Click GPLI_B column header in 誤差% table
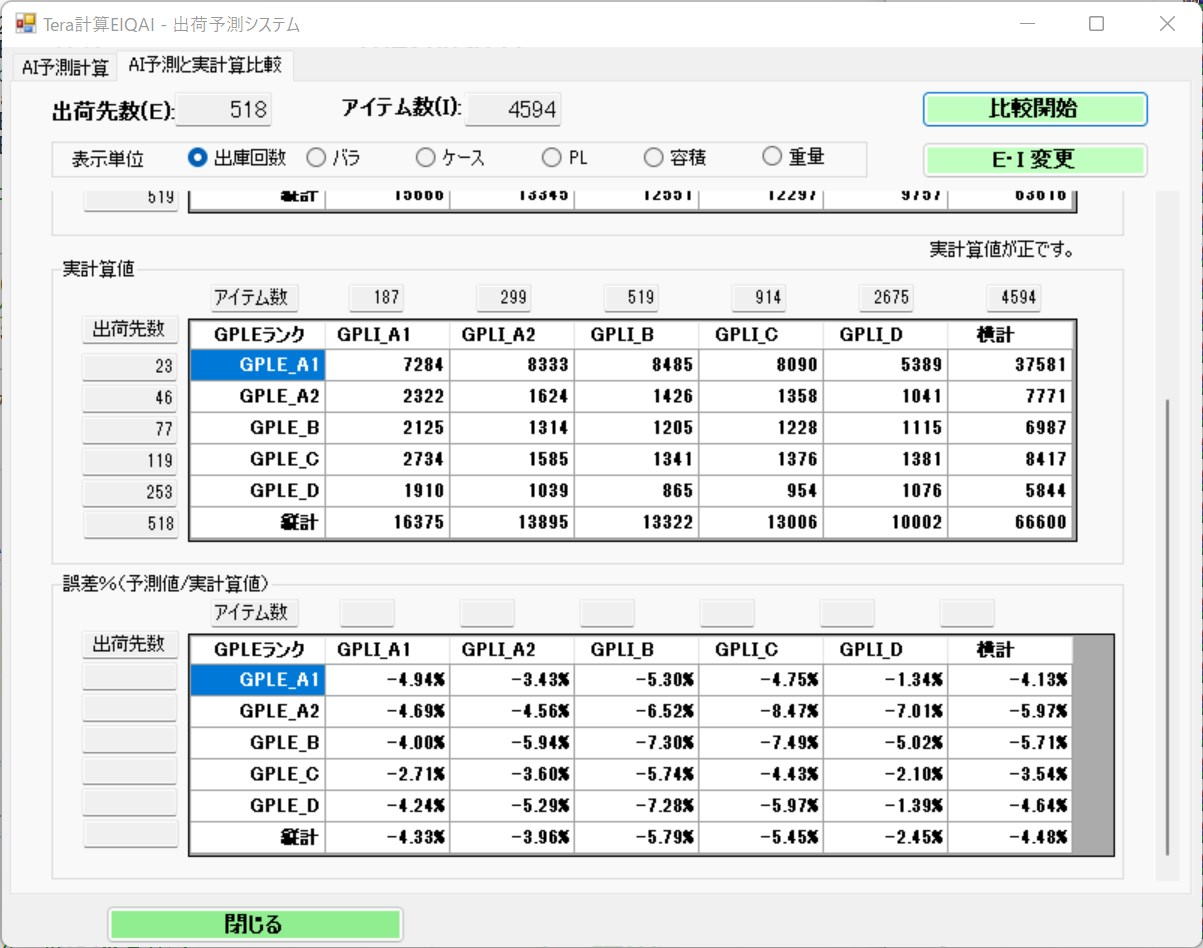1203x948 pixels. (636, 650)
